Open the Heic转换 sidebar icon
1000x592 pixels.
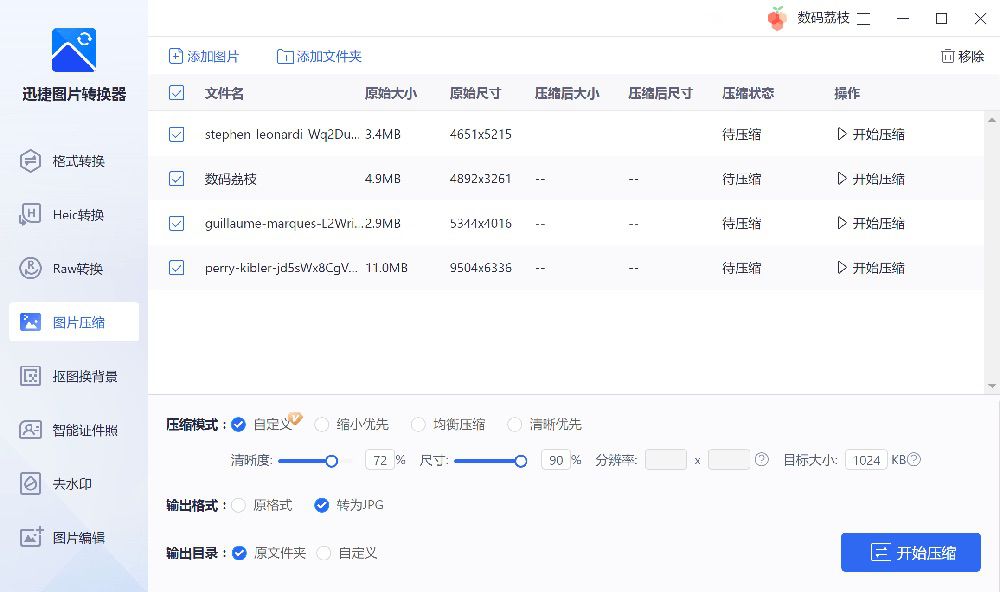[30, 215]
